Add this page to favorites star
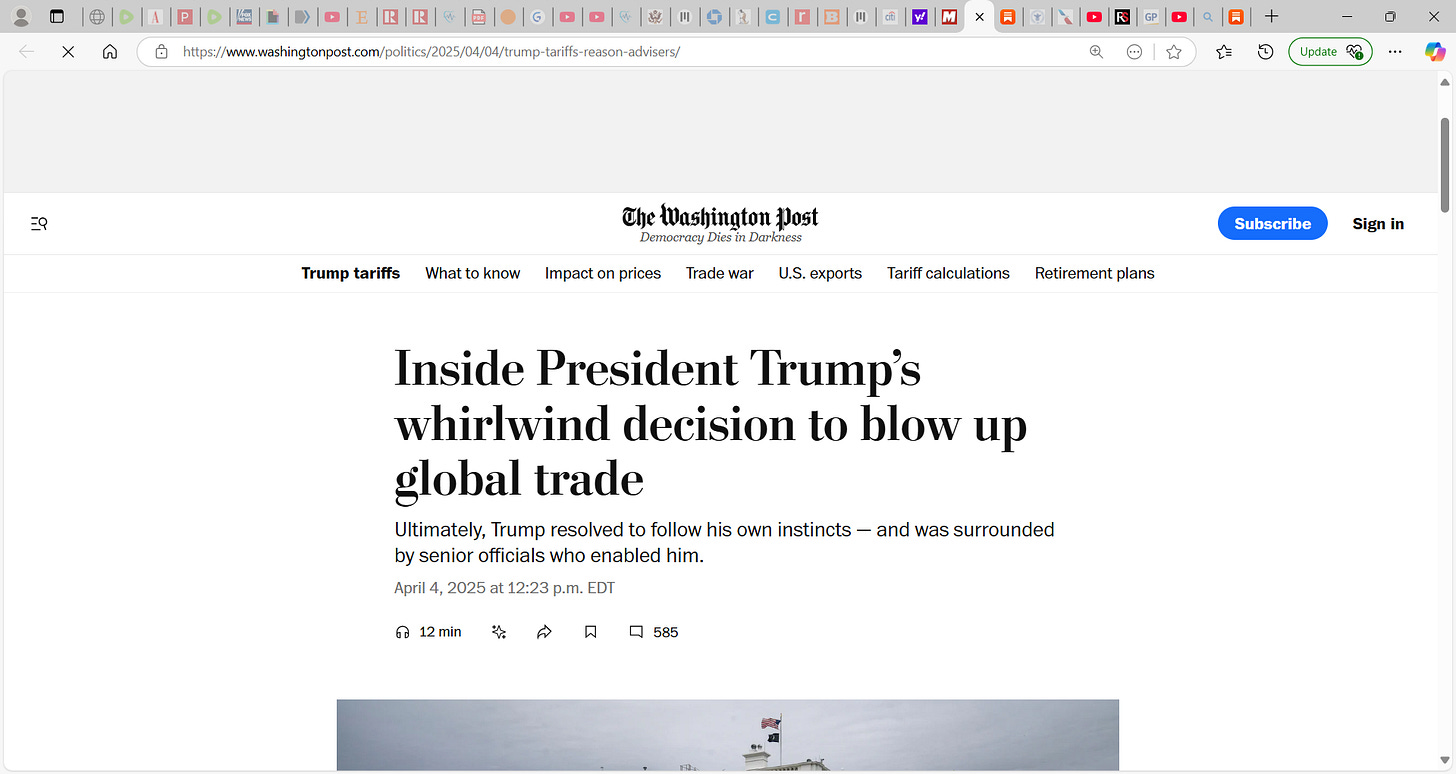This screenshot has width=1456, height=774. [1174, 52]
